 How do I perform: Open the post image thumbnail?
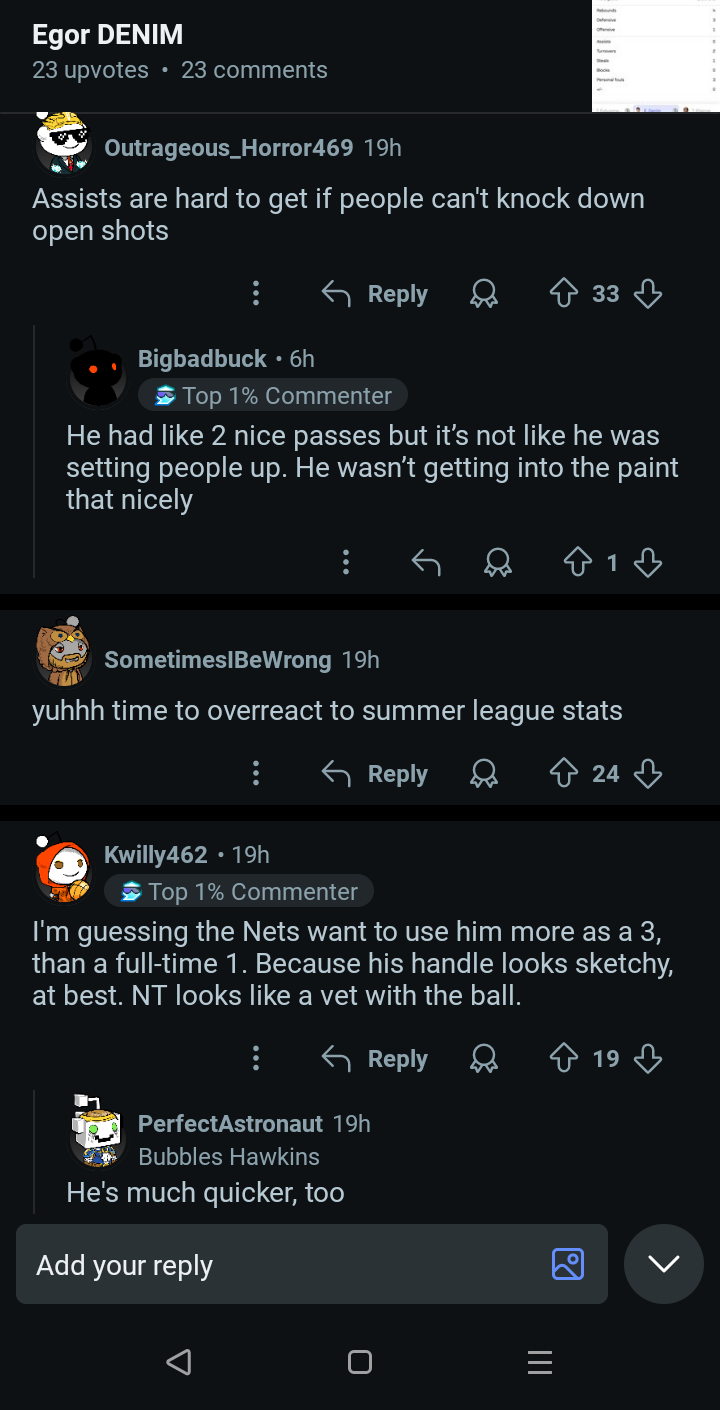click(x=655, y=55)
